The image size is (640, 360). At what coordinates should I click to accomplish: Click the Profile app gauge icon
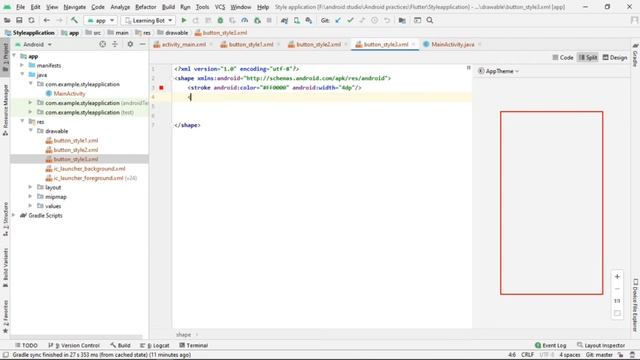coord(244,20)
